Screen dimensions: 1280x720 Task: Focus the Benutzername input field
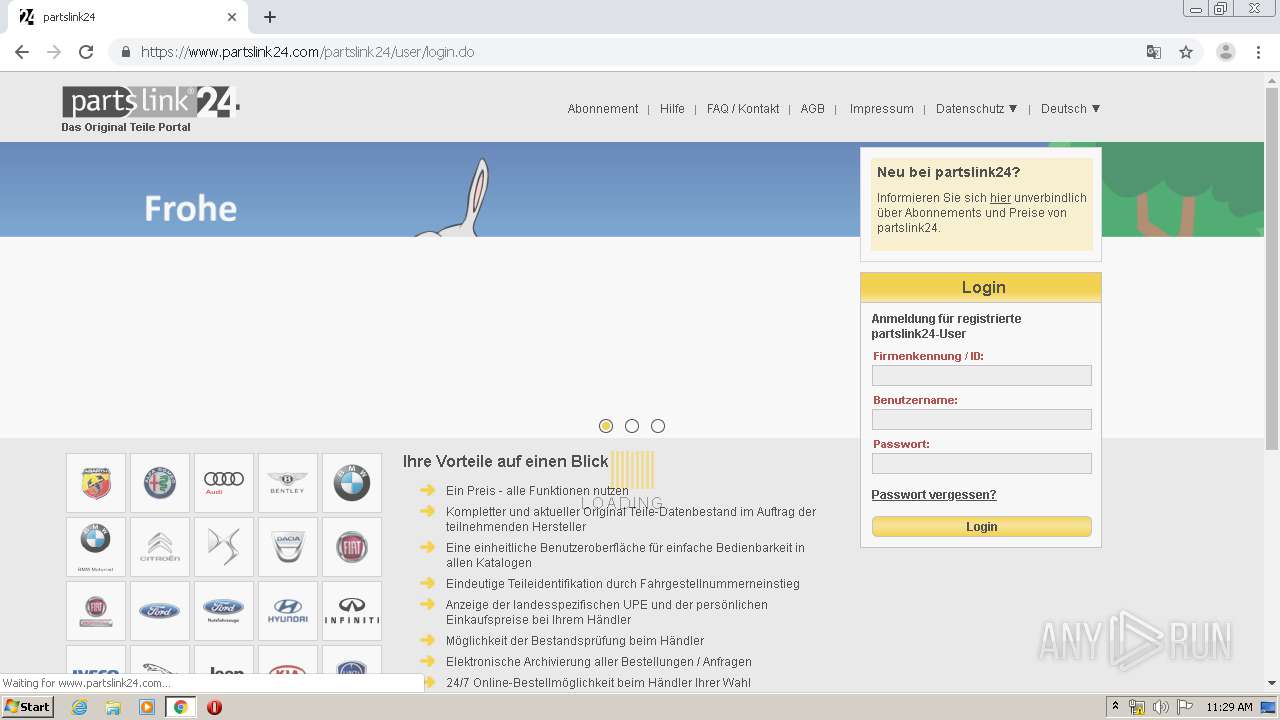tap(981, 420)
